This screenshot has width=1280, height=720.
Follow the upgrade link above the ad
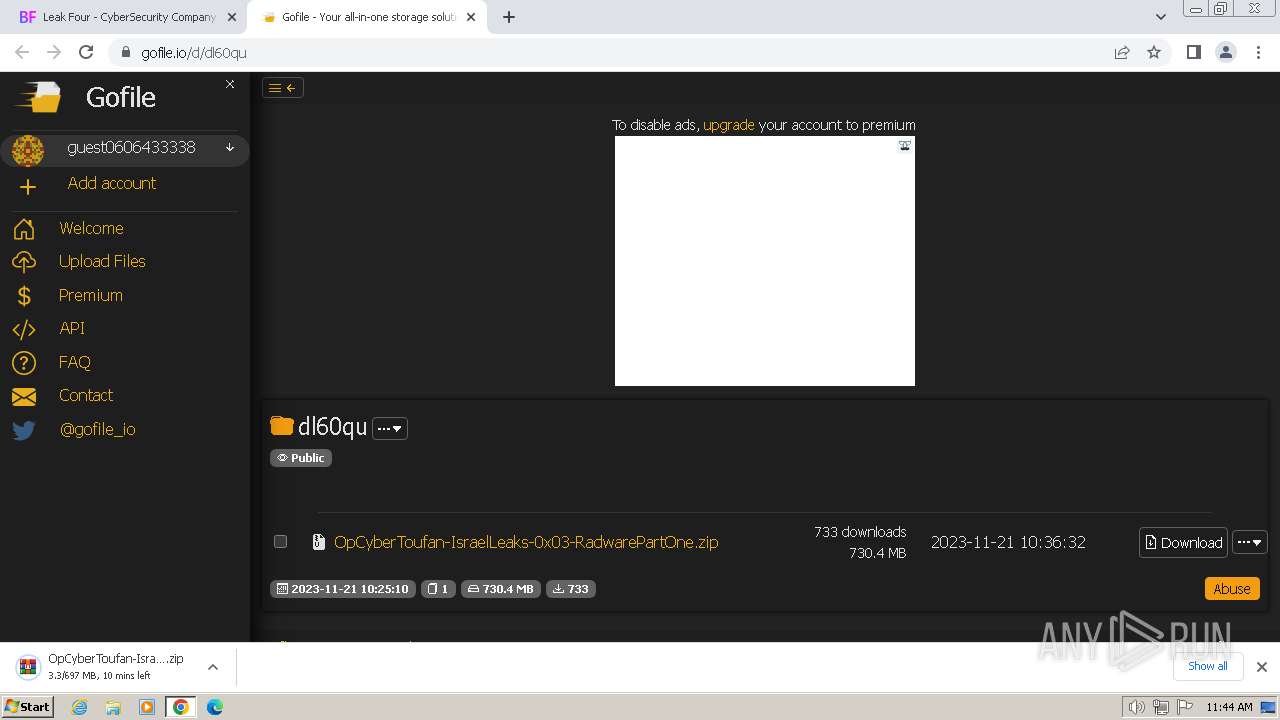[729, 125]
